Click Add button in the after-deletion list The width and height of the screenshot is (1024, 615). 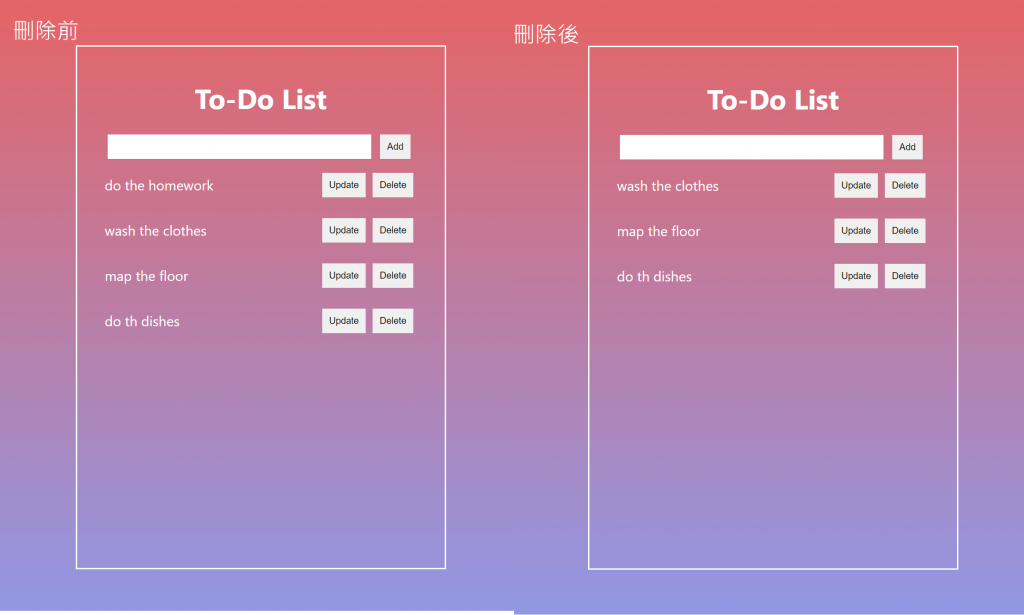[x=907, y=148]
